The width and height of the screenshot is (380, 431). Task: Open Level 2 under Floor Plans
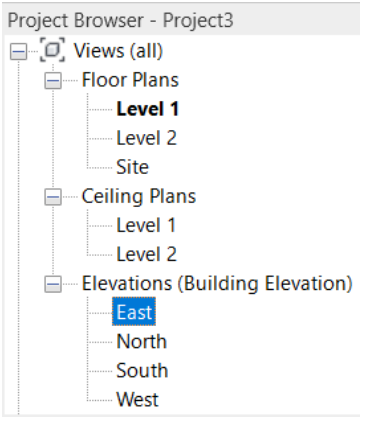pyautogui.click(x=146, y=138)
